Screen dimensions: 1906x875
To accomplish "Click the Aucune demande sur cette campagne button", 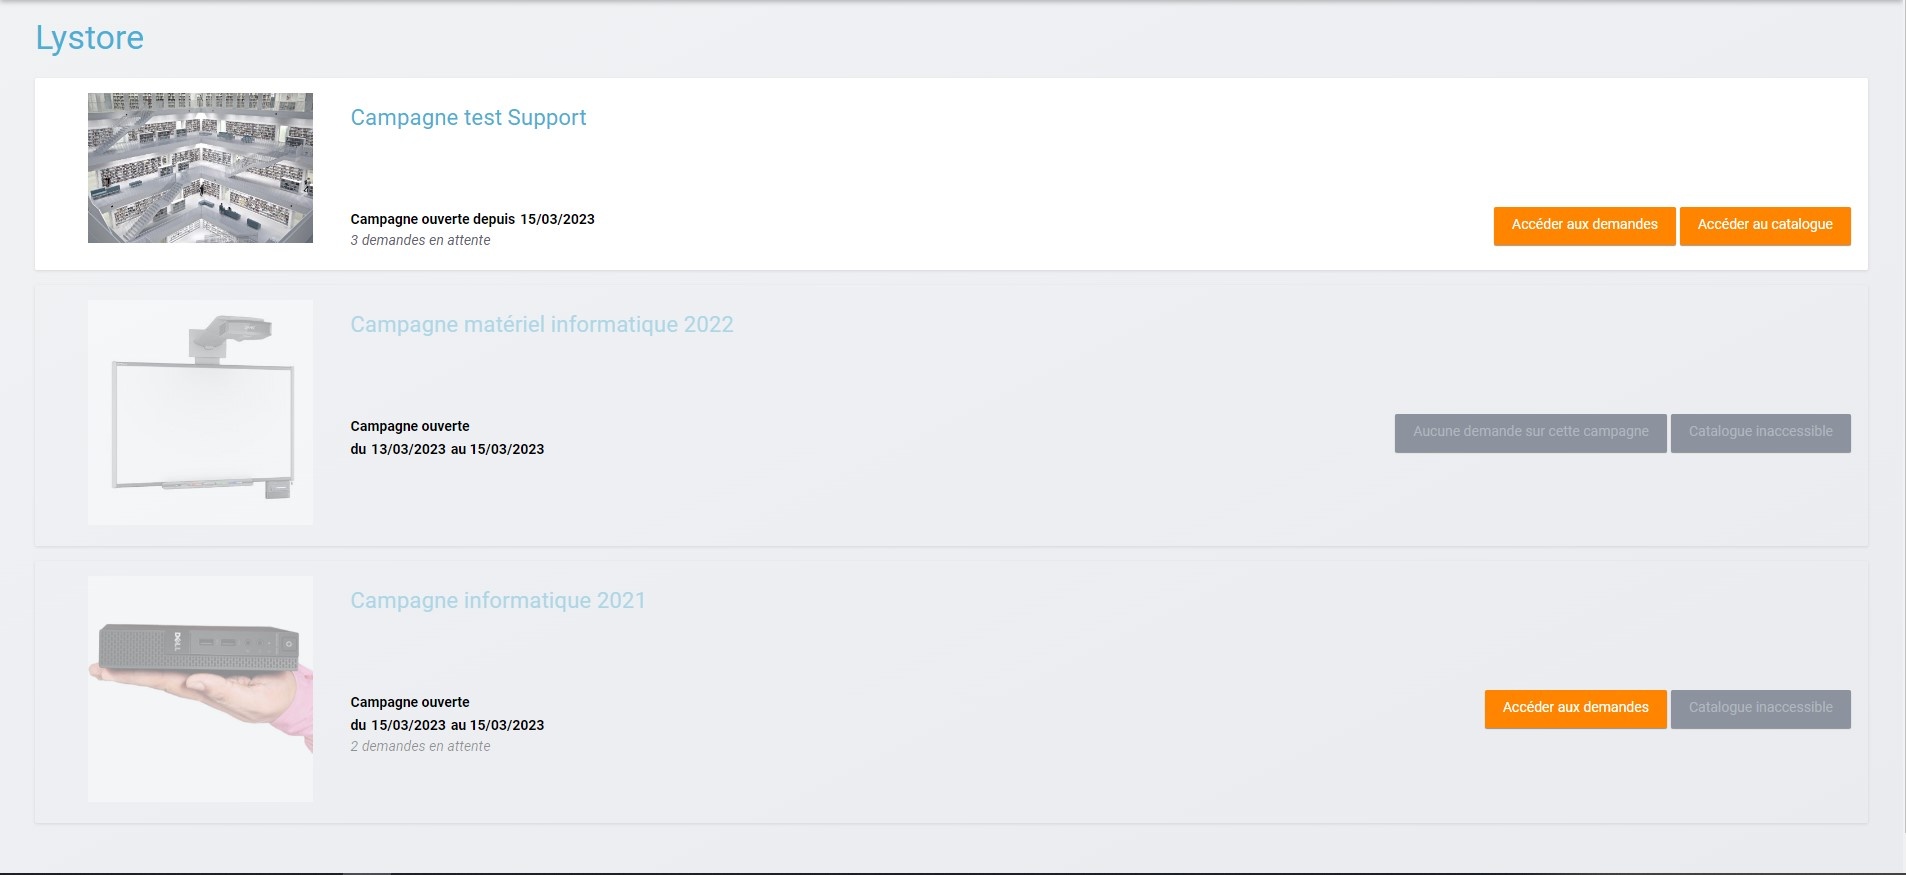I will coord(1530,432).
